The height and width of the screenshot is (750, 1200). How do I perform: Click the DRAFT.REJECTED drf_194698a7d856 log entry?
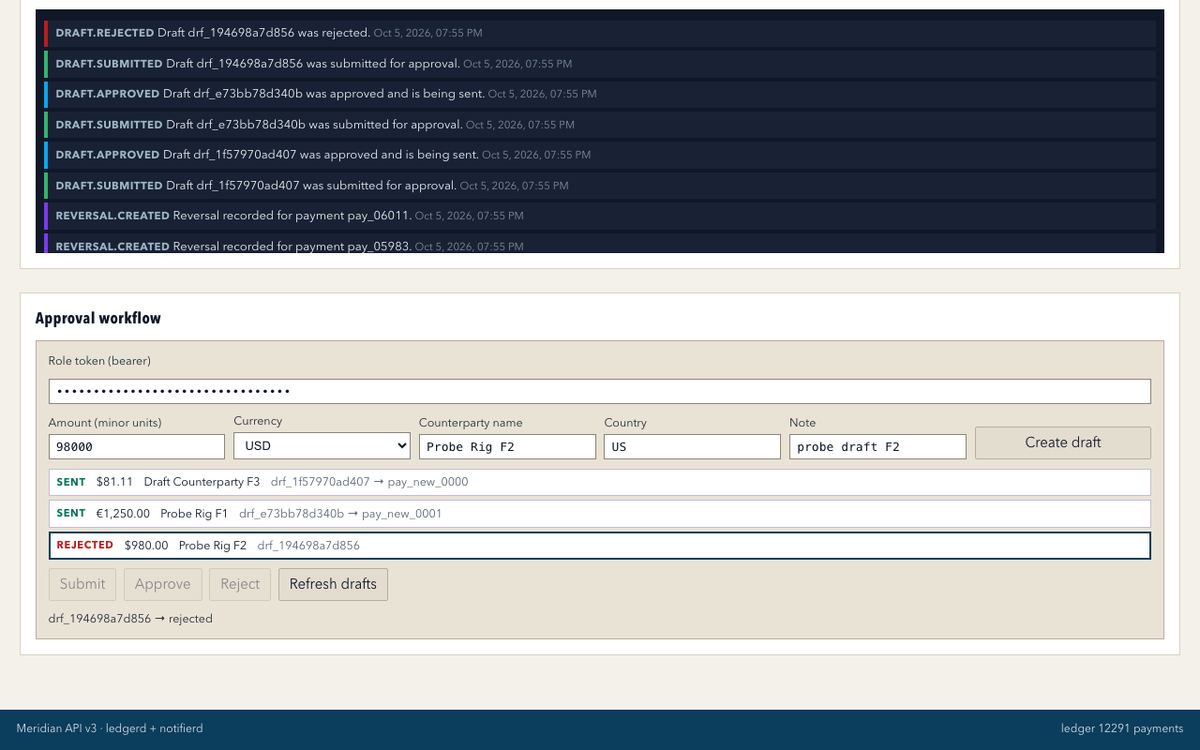600,33
